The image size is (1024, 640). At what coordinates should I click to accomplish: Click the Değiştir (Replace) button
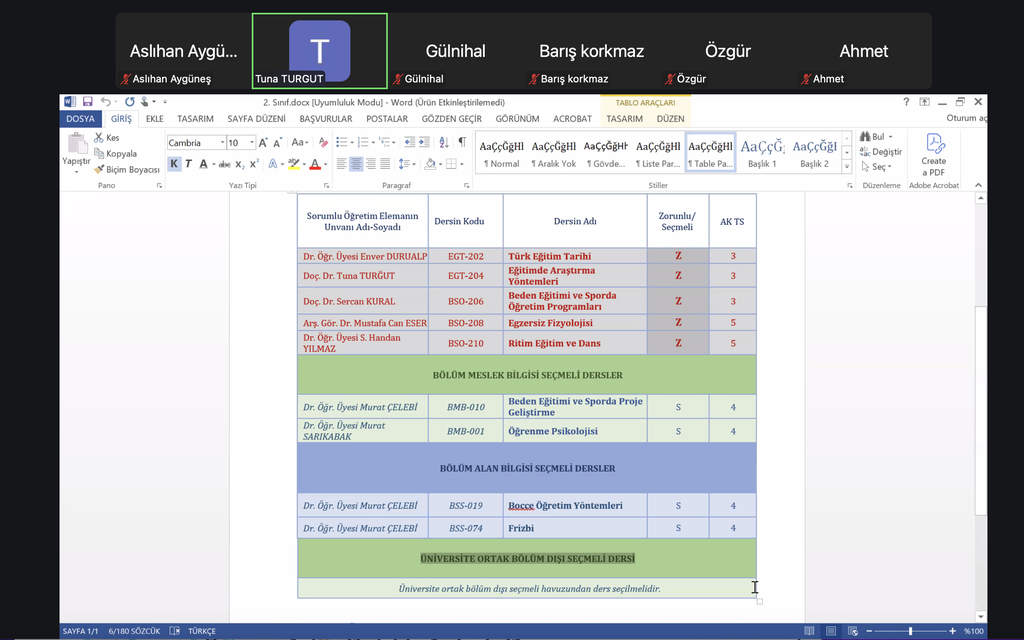(x=880, y=152)
